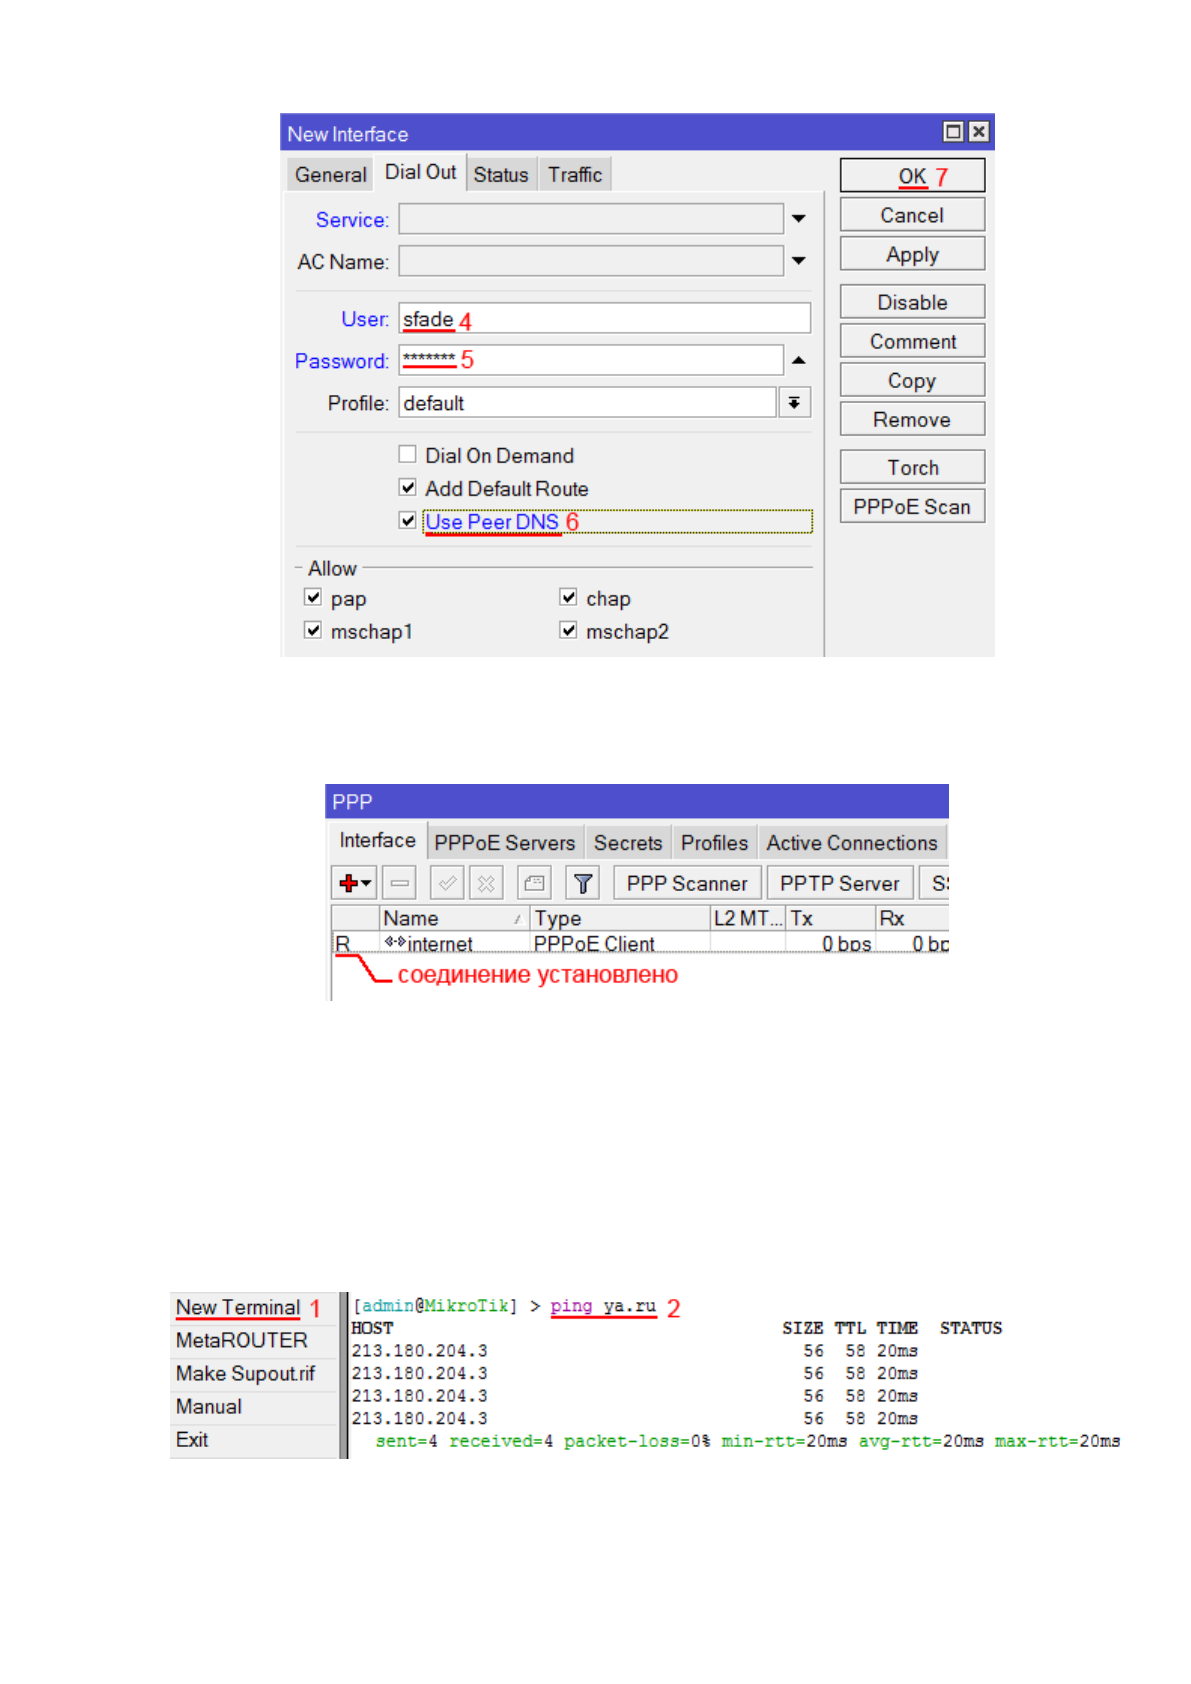Expand the AC Name dropdown arrow

coord(798,261)
